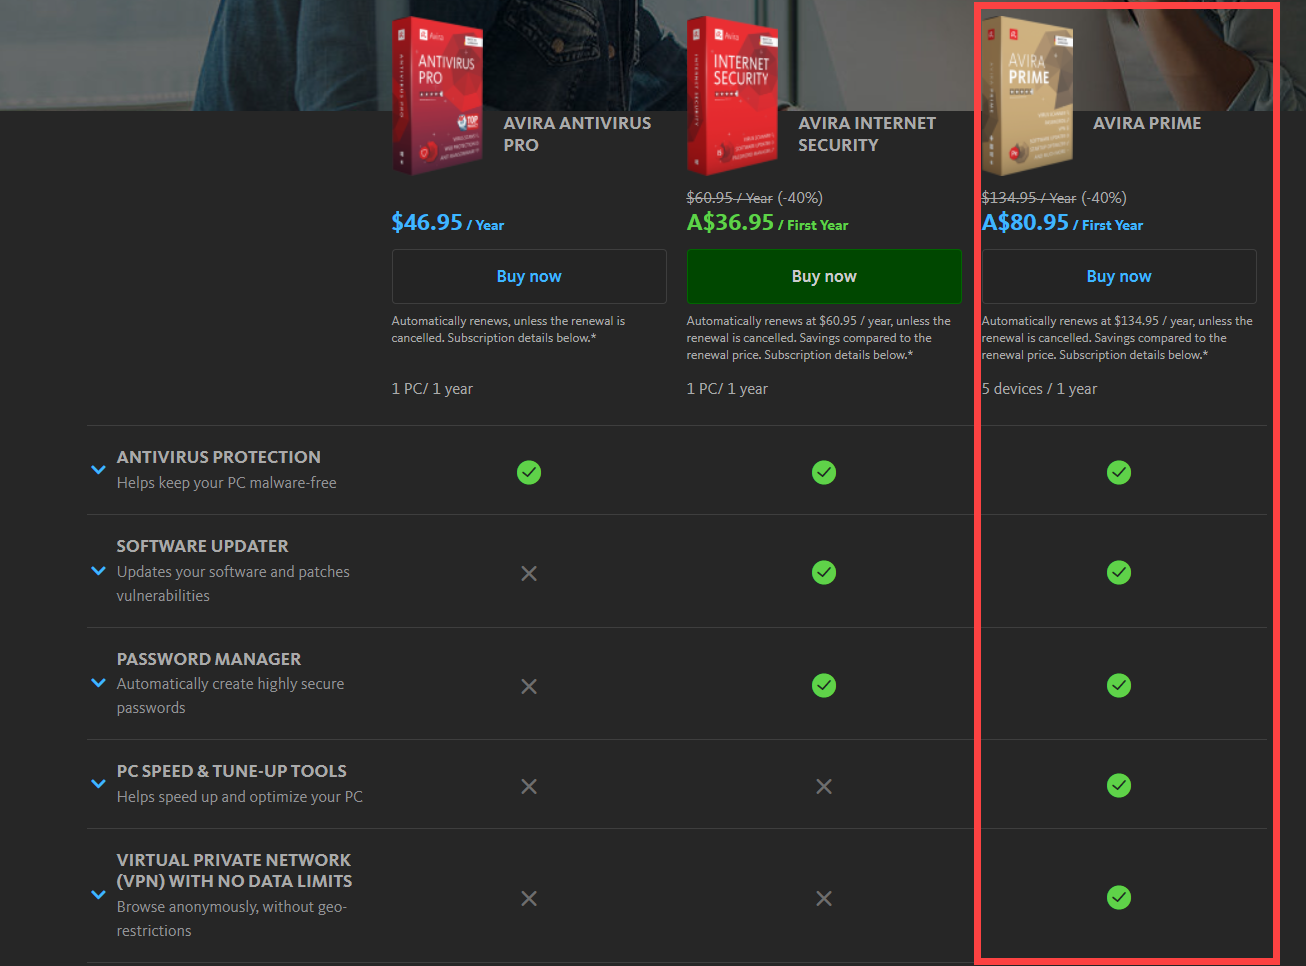
Task: Click 'Browse anonymously, without geo-restrictions' description
Action: (232, 919)
